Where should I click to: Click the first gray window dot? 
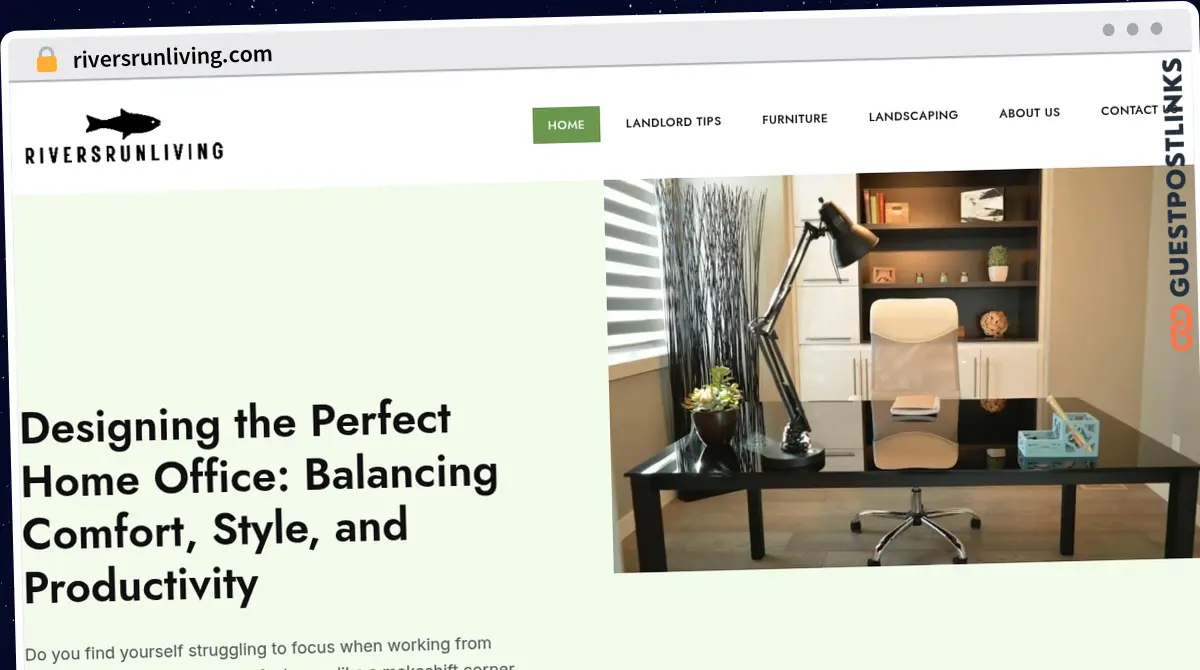[x=1108, y=30]
